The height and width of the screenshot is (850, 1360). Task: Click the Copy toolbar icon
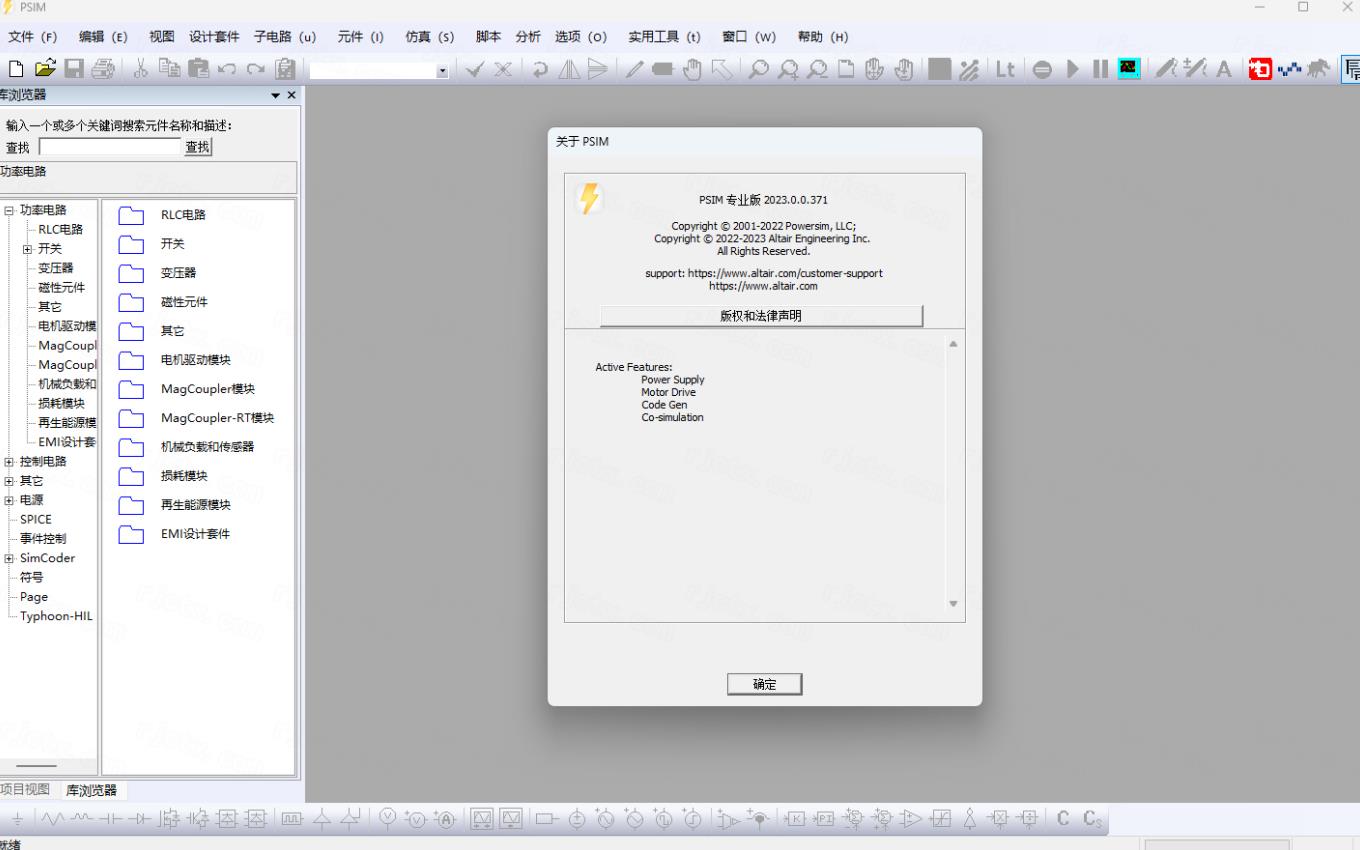pyautogui.click(x=170, y=69)
